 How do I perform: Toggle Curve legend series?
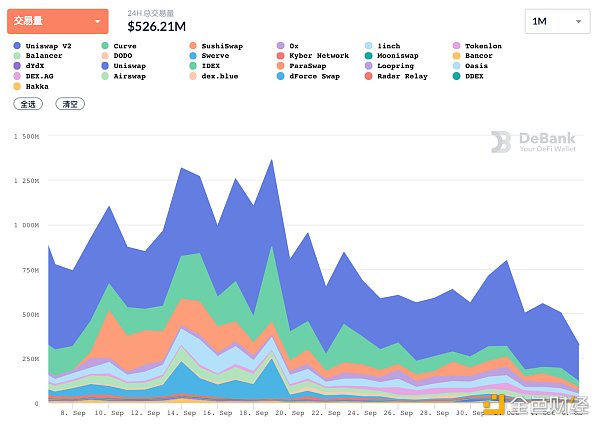(119, 46)
